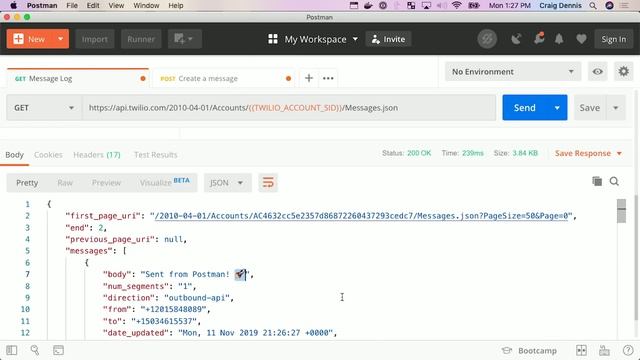640x360 pixels.
Task: Select the Pretty view
Action: [x=27, y=183]
